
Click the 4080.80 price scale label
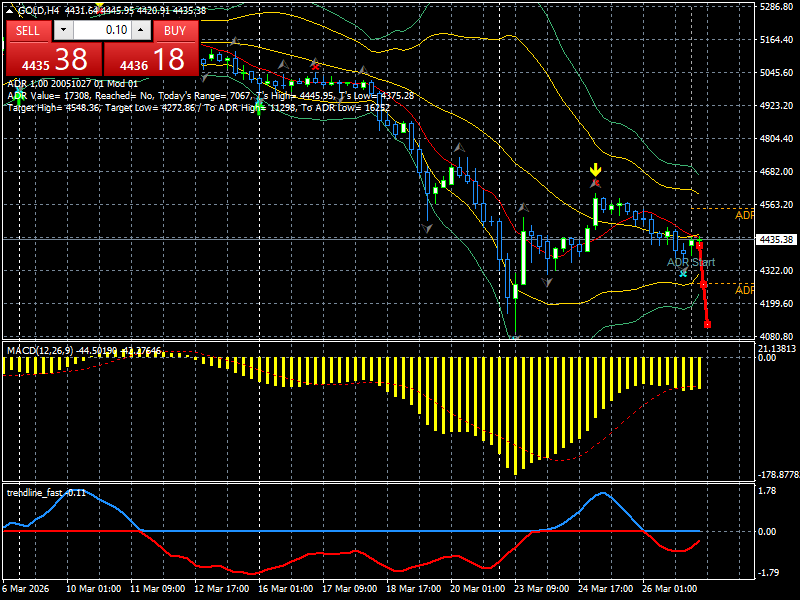click(x=777, y=336)
